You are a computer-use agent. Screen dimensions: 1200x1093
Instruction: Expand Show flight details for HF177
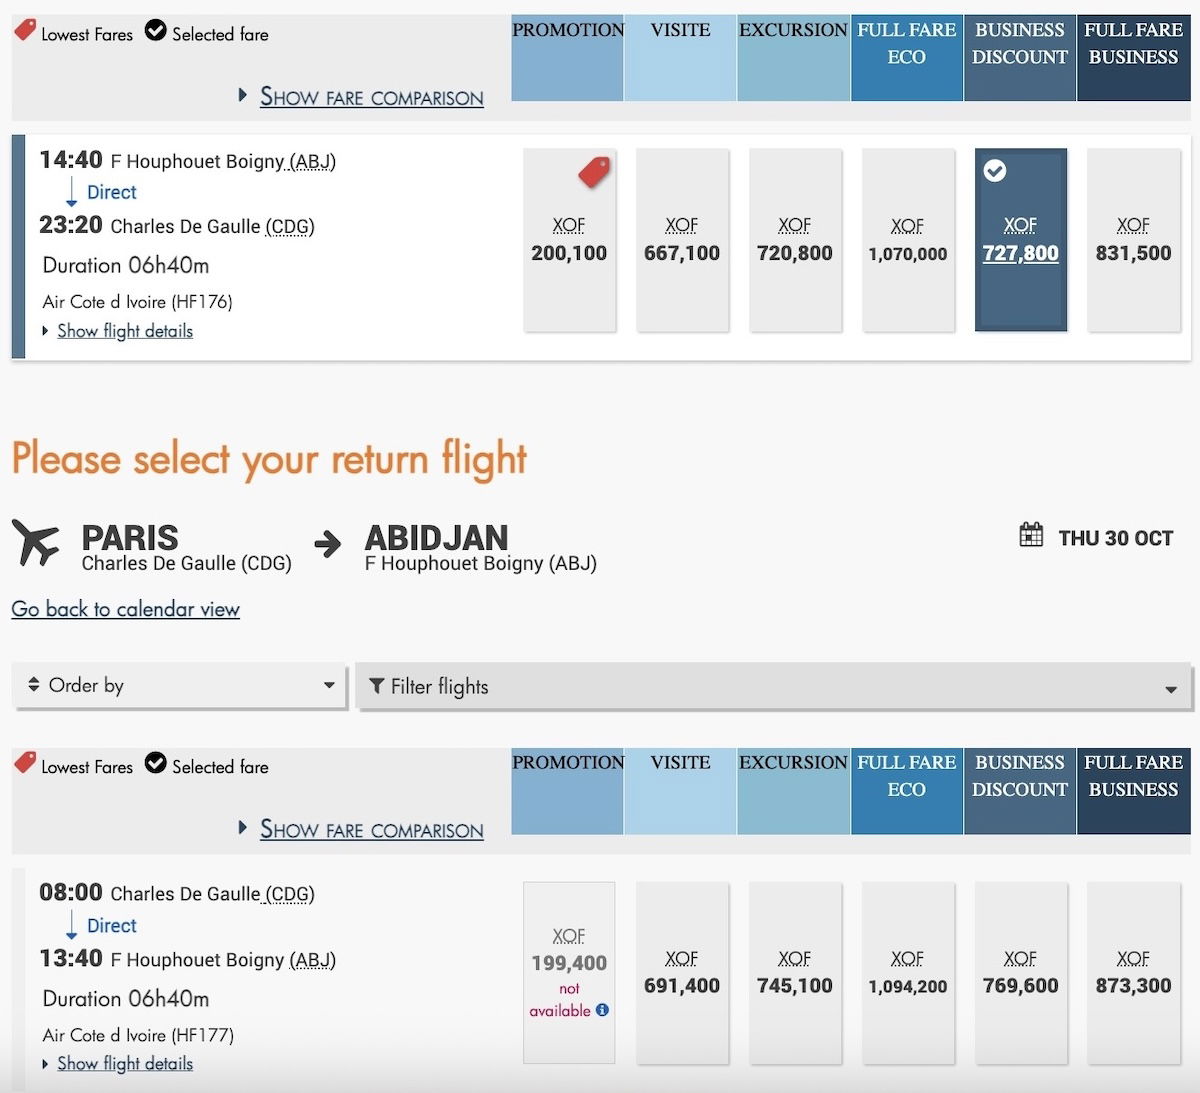[x=125, y=1064]
